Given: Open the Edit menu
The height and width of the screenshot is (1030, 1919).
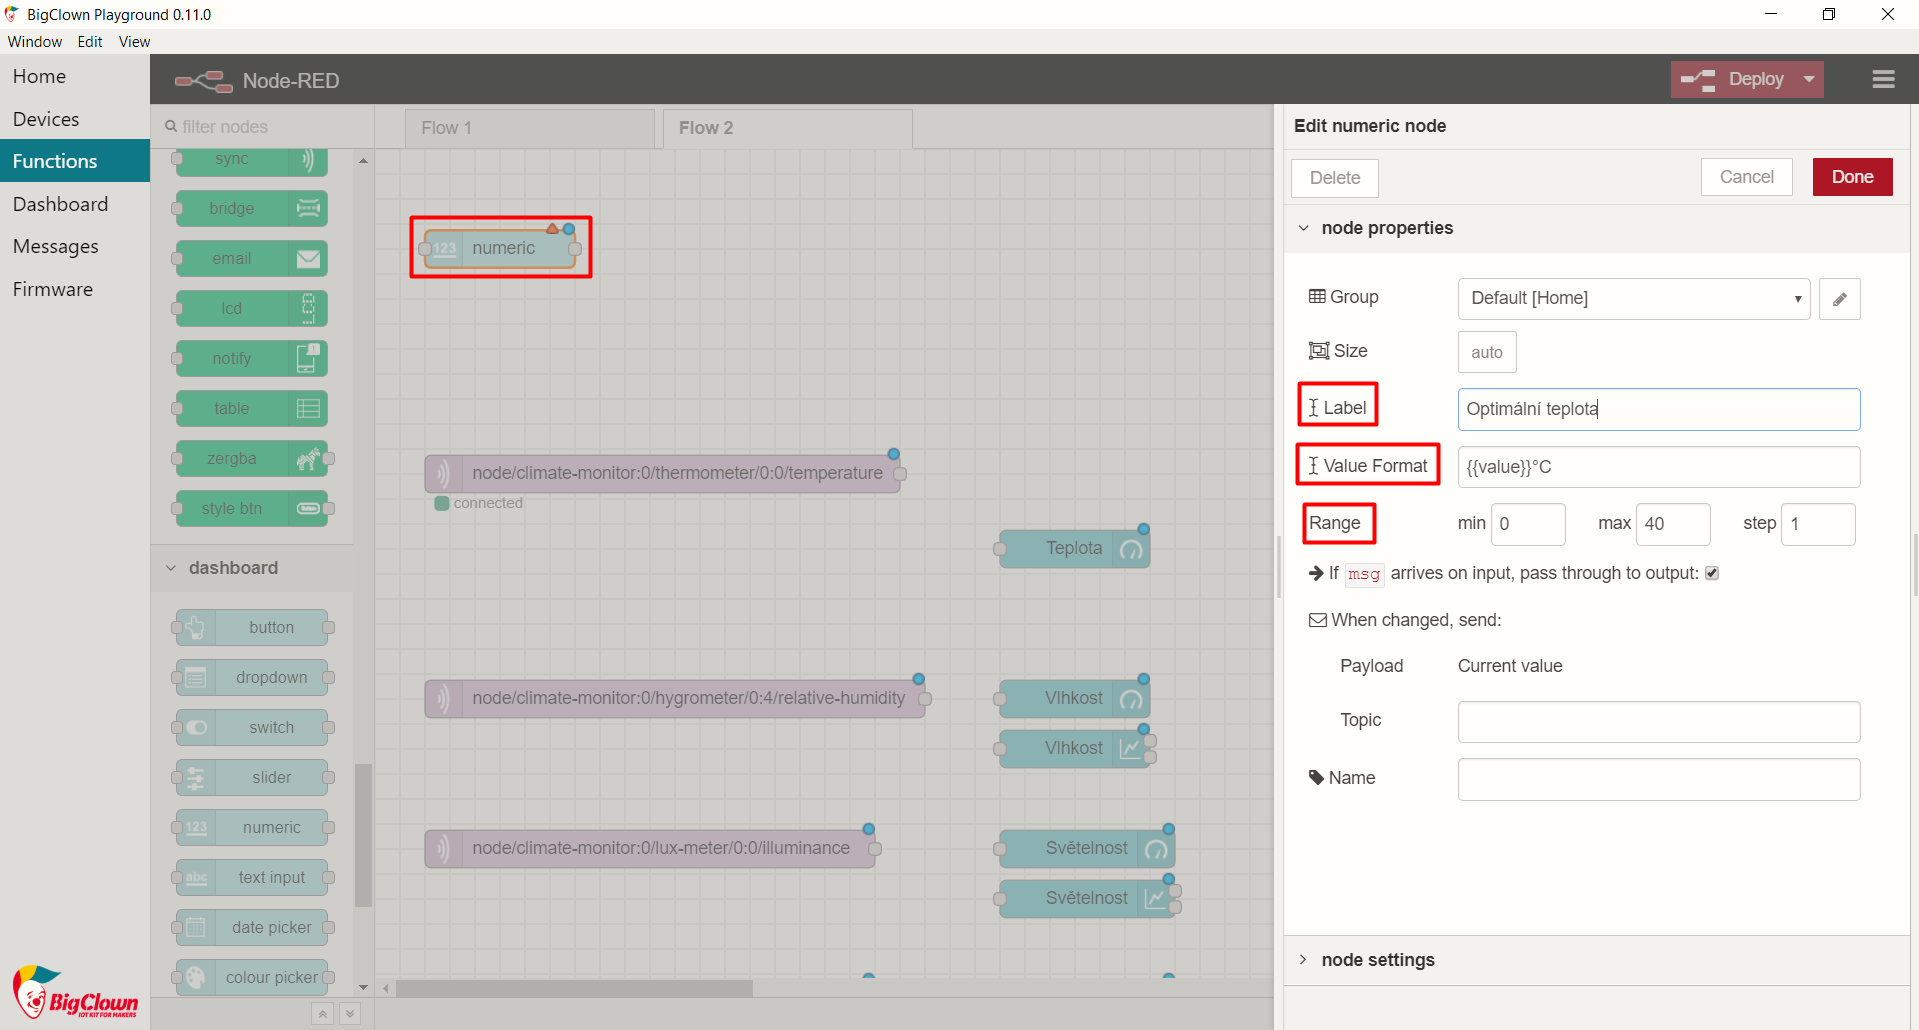Looking at the screenshot, I should coord(90,41).
